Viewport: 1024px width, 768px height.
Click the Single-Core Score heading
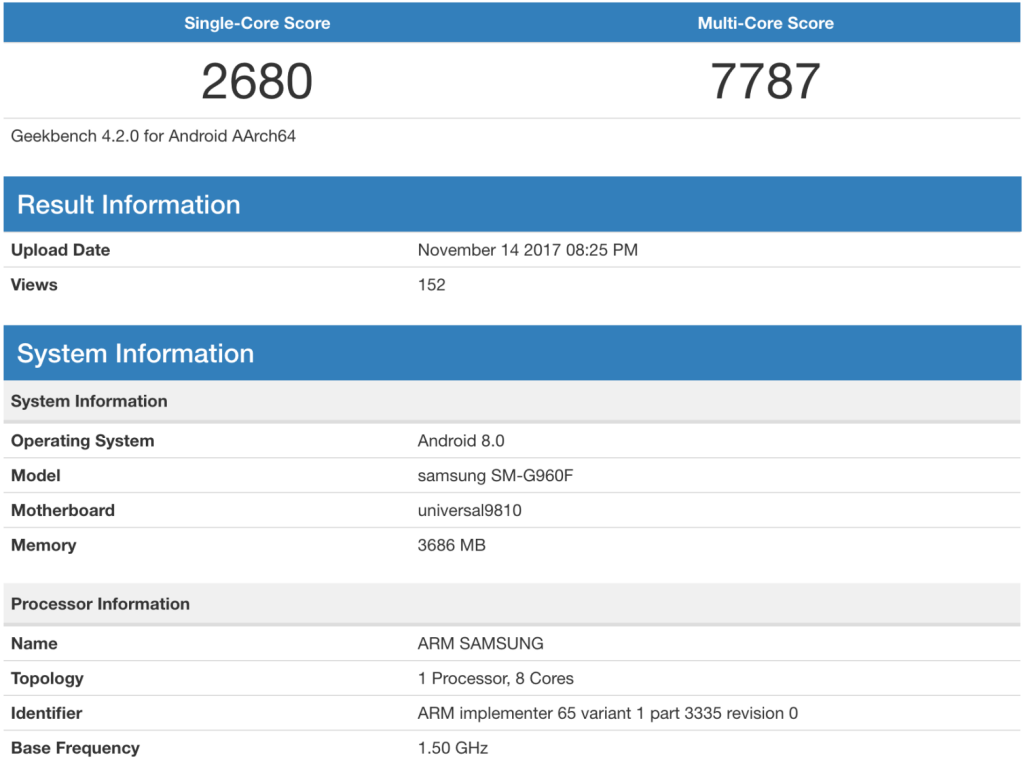[x=257, y=23]
